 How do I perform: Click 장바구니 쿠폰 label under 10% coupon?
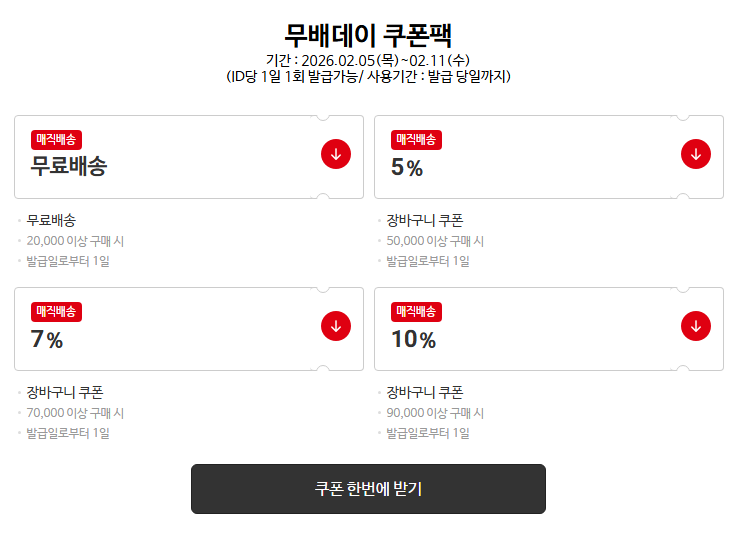click(425, 392)
